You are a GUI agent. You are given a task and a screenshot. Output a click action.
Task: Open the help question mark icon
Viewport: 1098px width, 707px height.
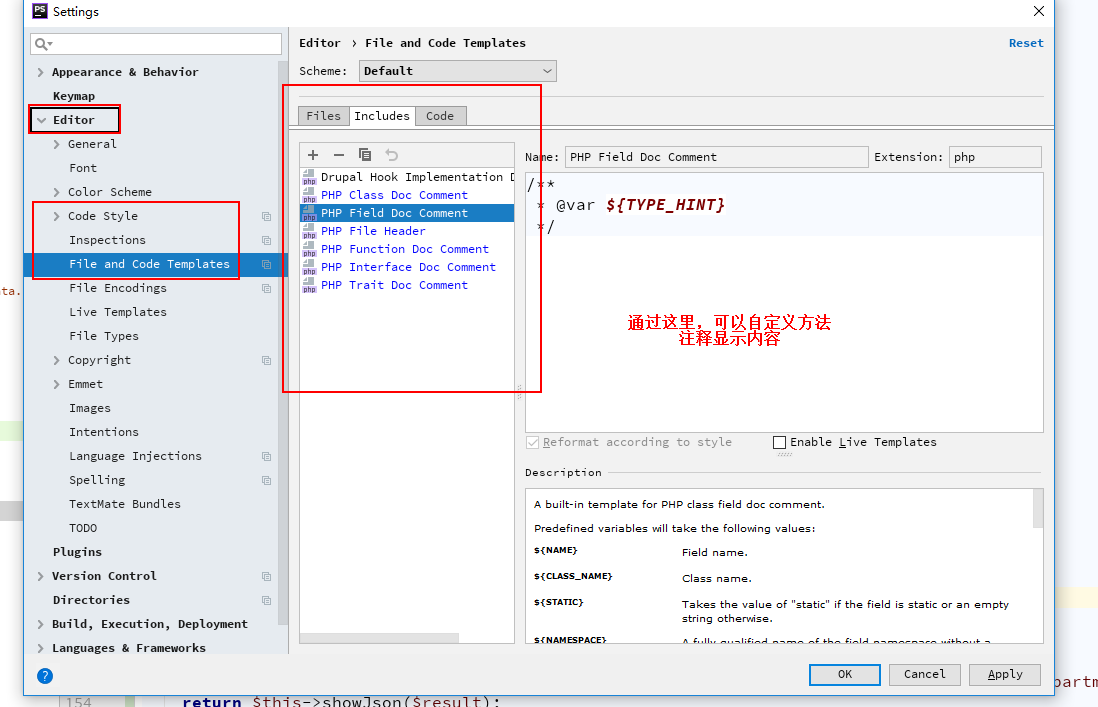45,675
